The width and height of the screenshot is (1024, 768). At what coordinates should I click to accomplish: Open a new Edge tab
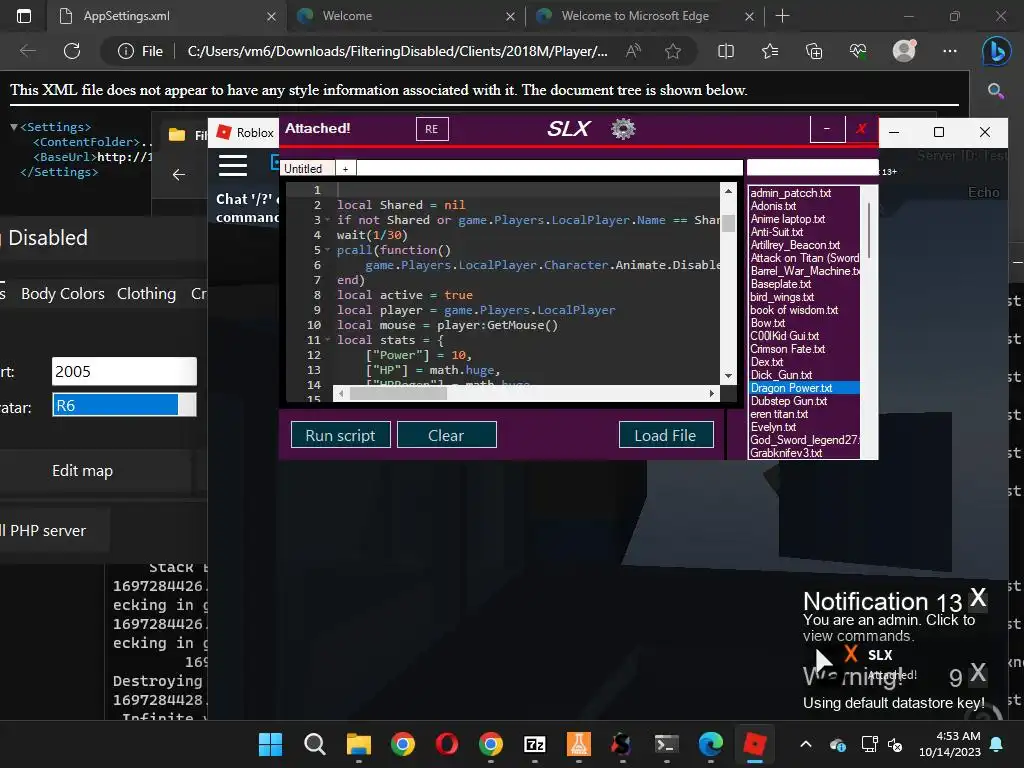click(x=782, y=16)
